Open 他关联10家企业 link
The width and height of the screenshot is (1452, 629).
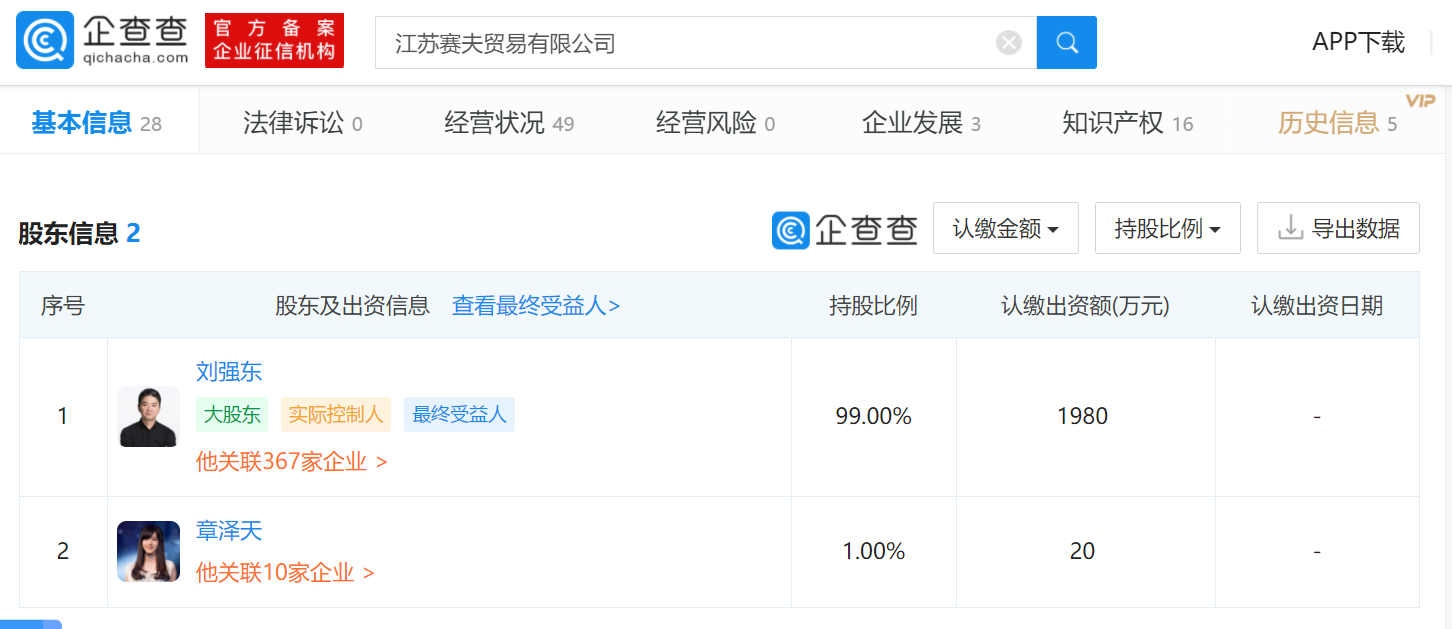[285, 573]
